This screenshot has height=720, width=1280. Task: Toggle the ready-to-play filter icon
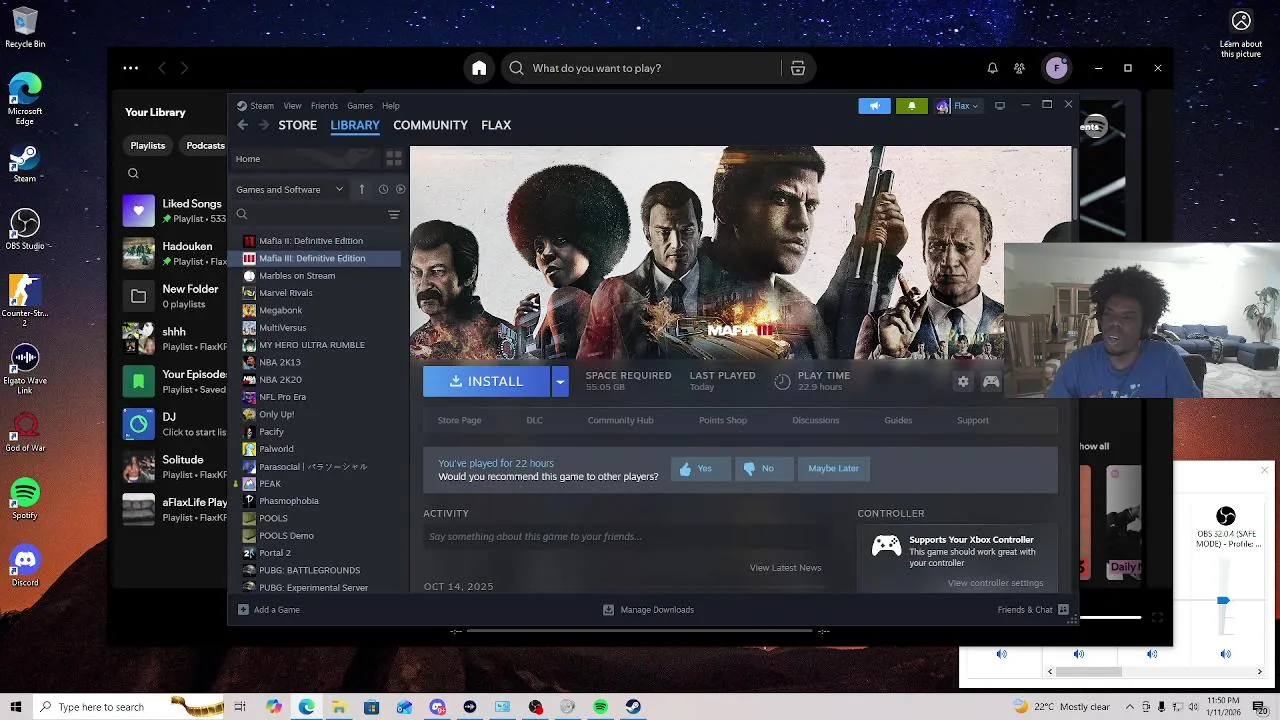point(400,189)
